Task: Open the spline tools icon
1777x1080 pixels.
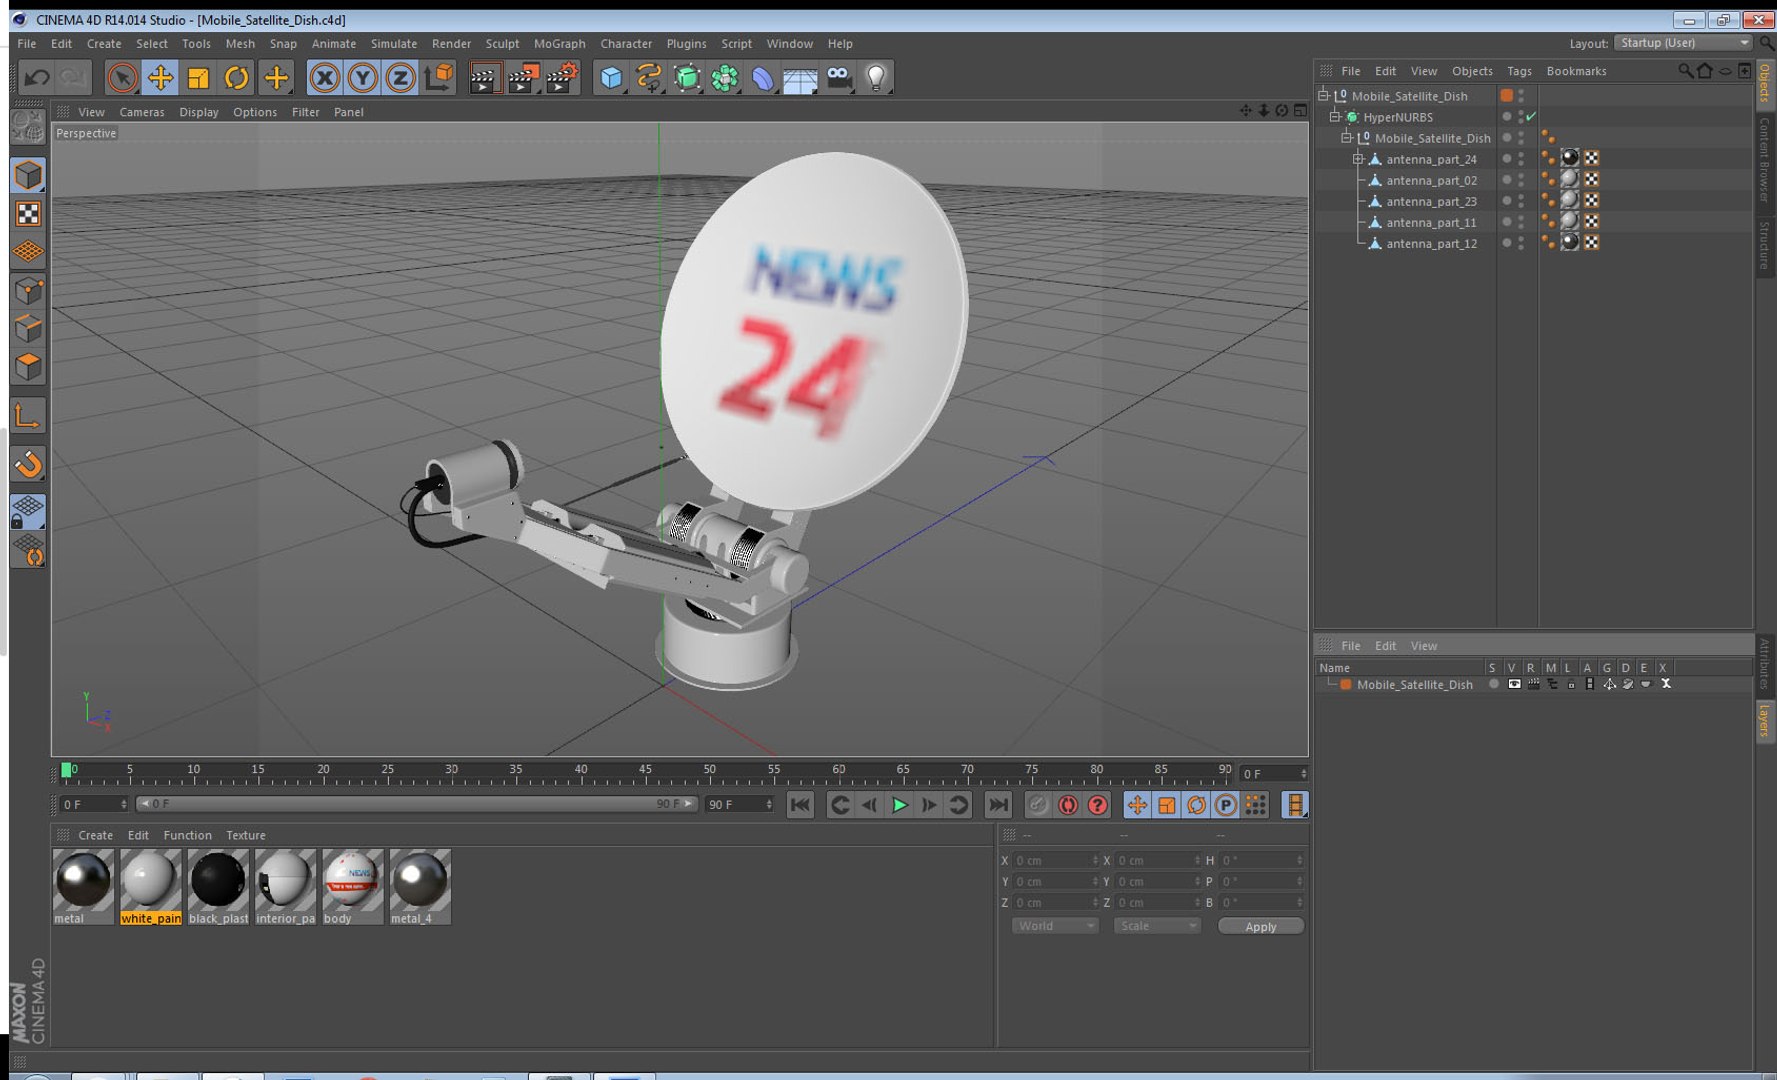Action: tap(649, 77)
